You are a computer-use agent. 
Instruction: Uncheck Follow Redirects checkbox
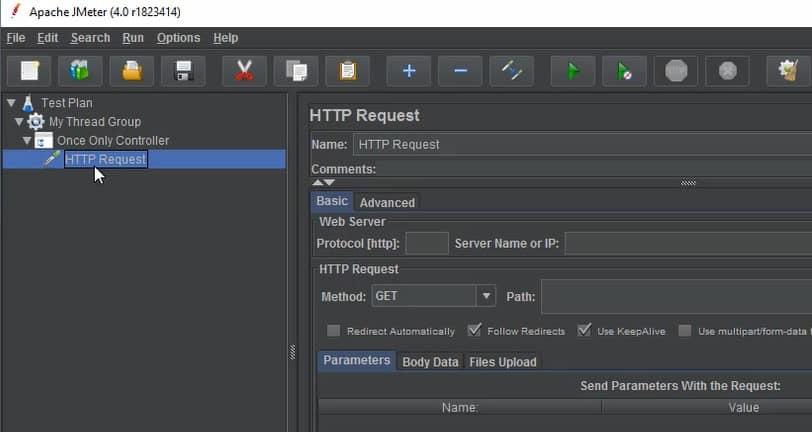(x=474, y=330)
